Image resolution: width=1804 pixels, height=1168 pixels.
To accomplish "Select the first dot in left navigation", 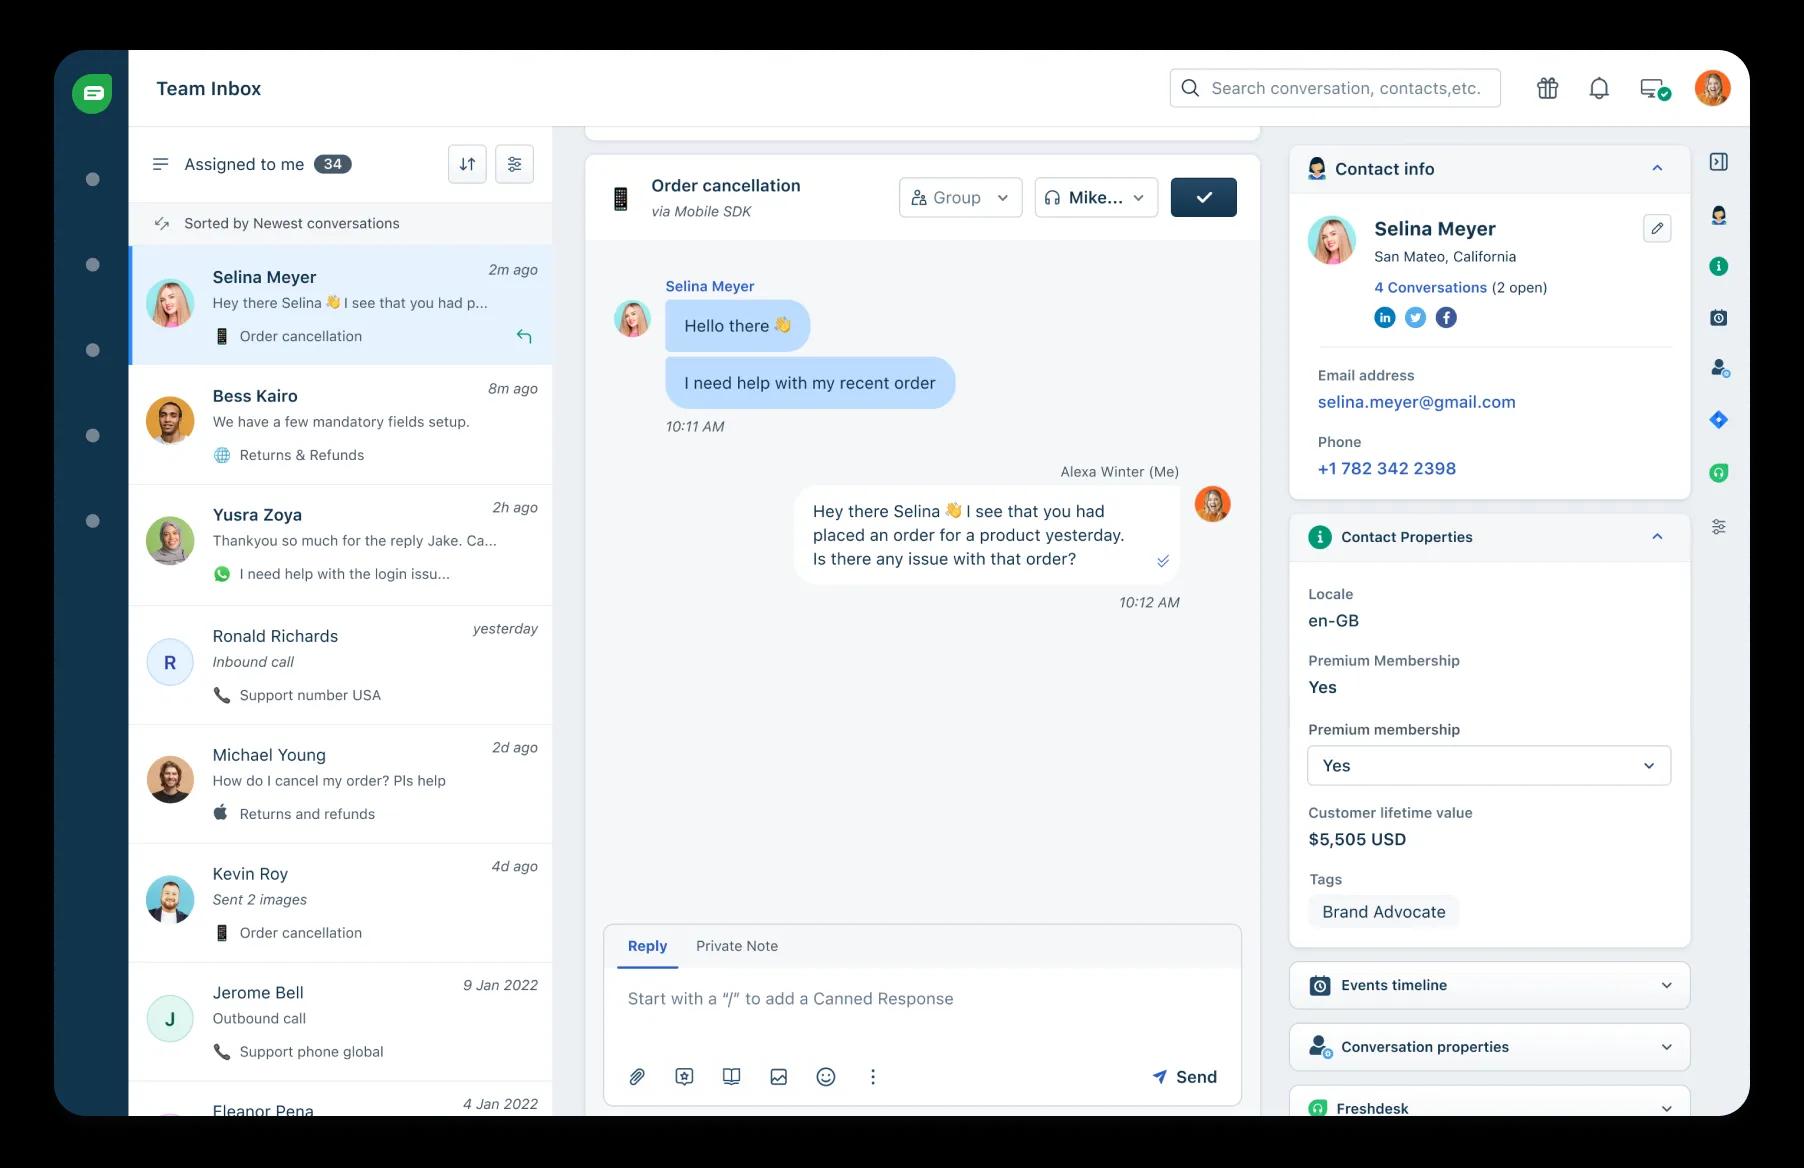I will point(93,179).
